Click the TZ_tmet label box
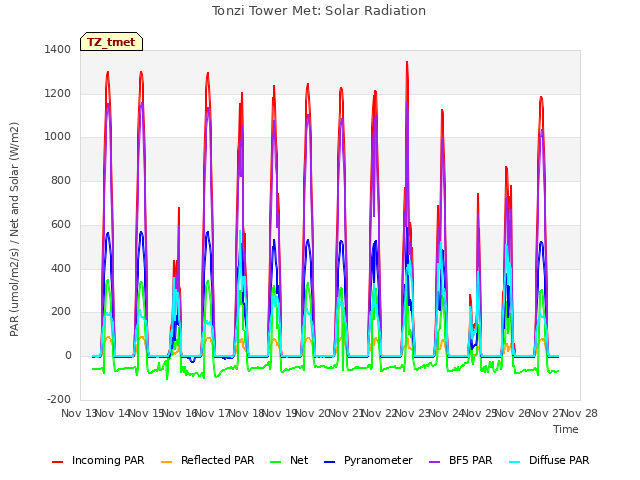This screenshot has height=480, width=640. click(111, 42)
